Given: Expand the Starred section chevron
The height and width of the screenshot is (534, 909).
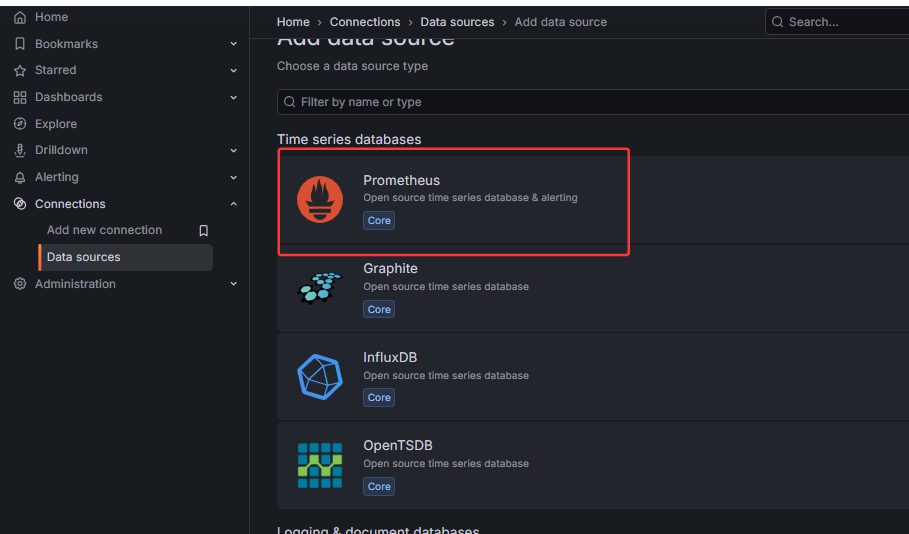Looking at the screenshot, I should [x=234, y=71].
